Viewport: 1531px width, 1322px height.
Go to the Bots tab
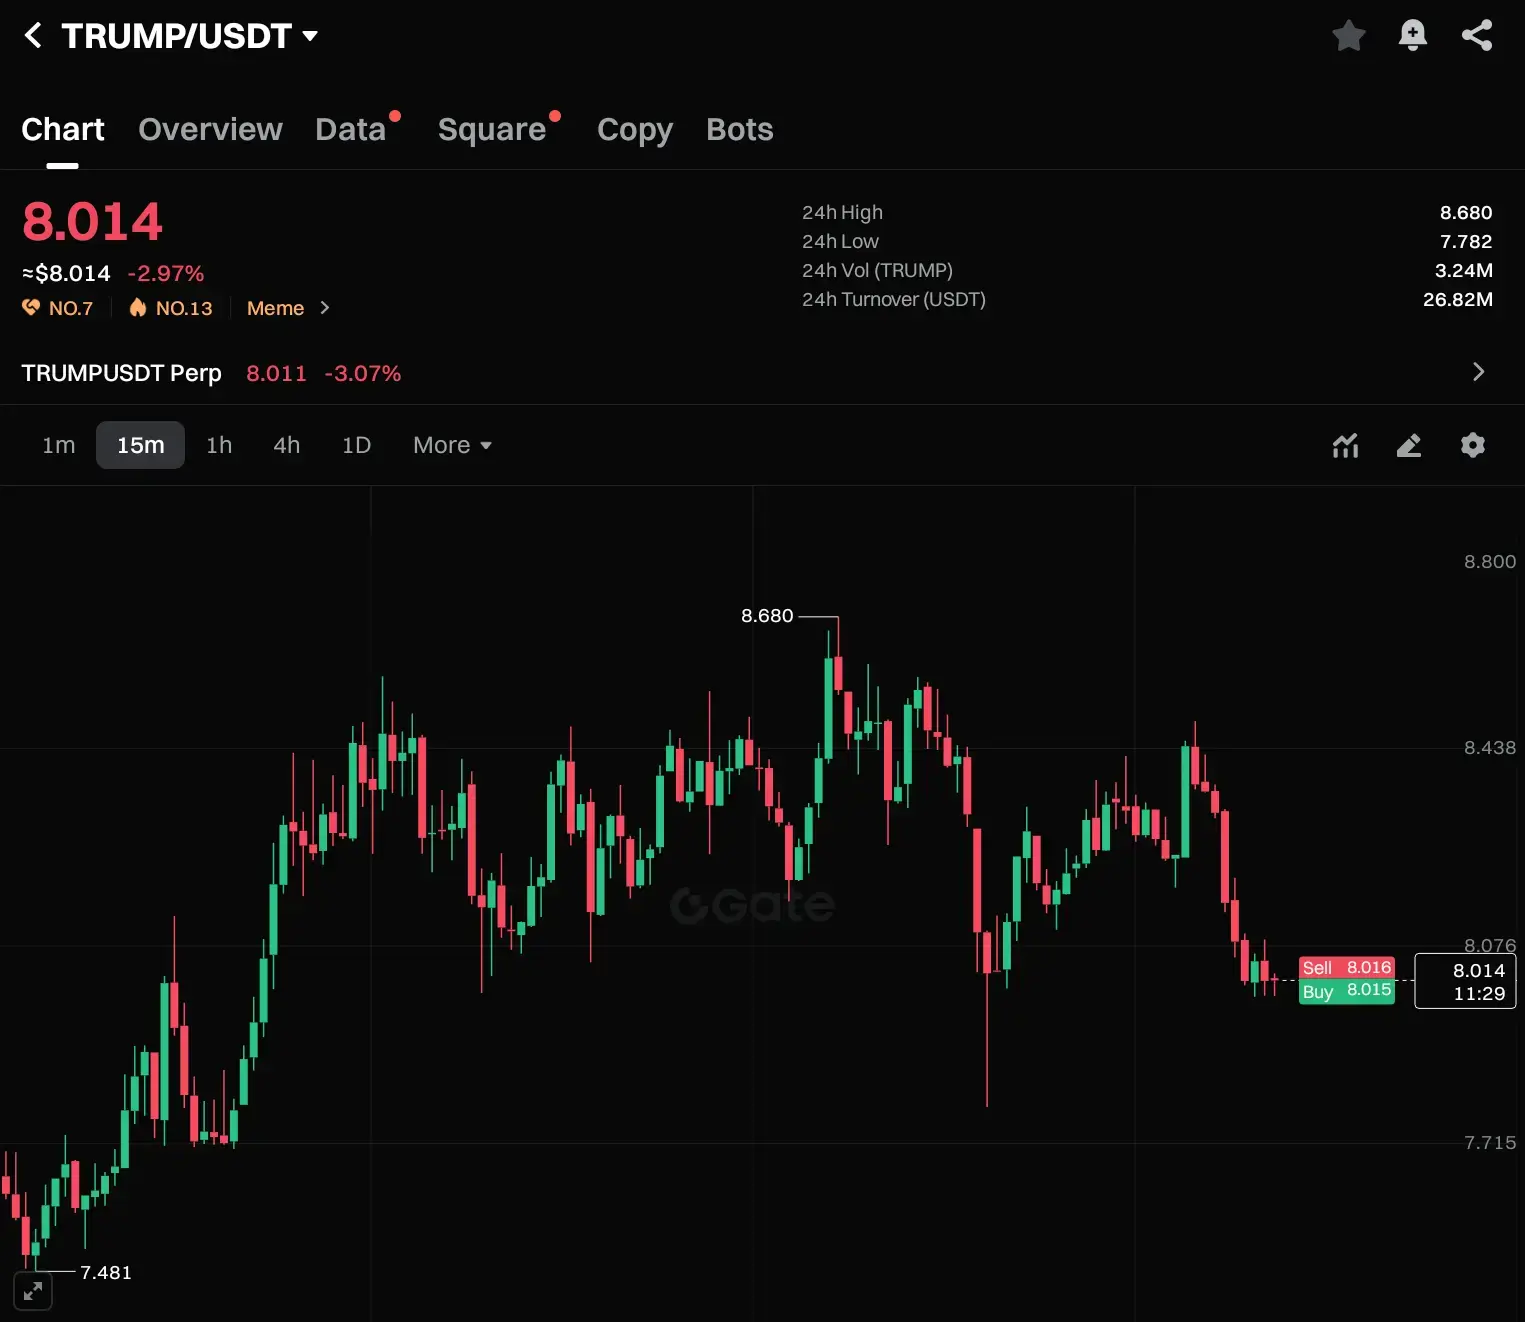tap(740, 129)
